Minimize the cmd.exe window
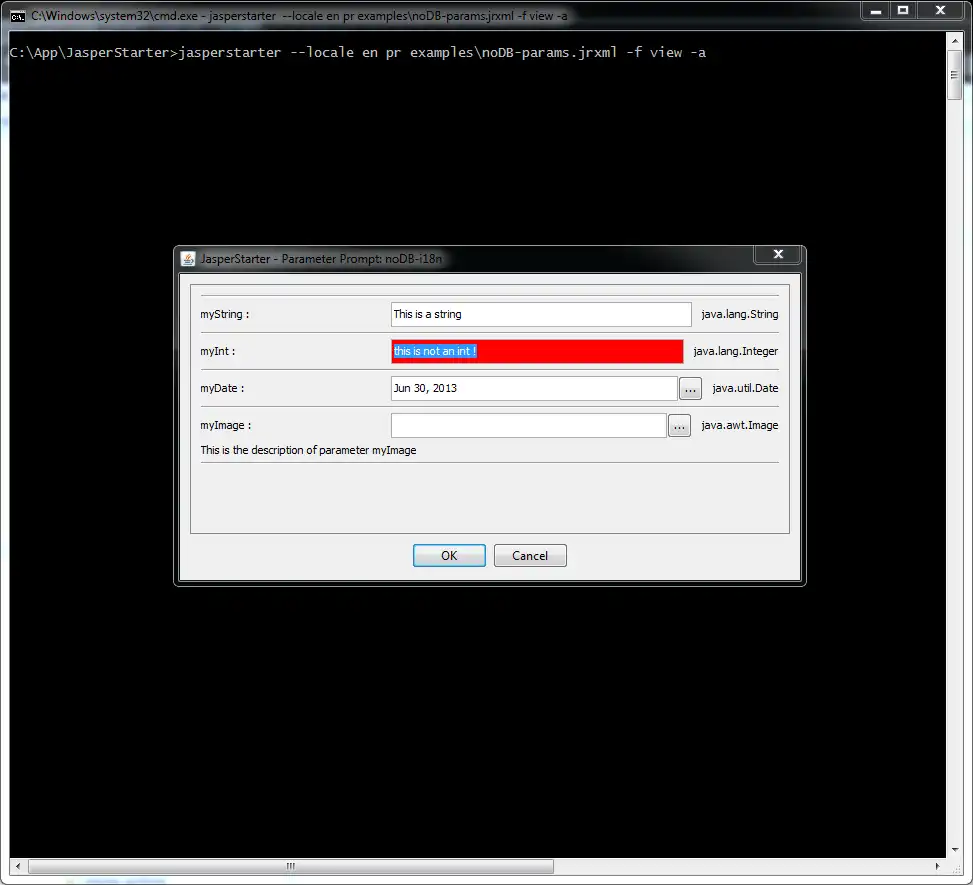This screenshot has width=973, height=885. 876,11
